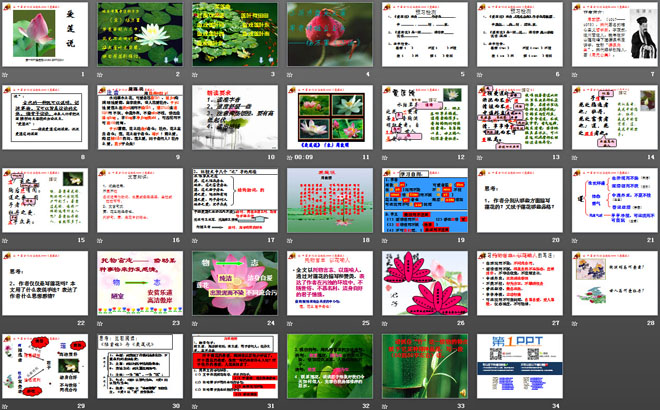The image size is (660, 410).
Task: Click the animation star under slide 24
Action: [195, 323]
